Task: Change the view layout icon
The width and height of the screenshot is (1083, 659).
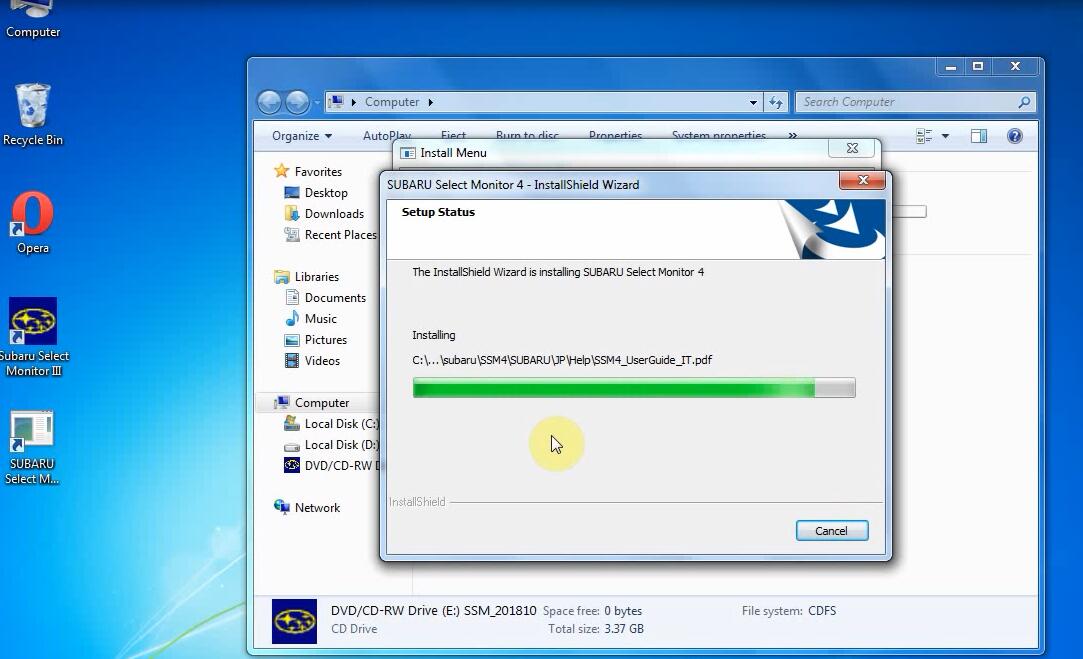Action: 924,136
